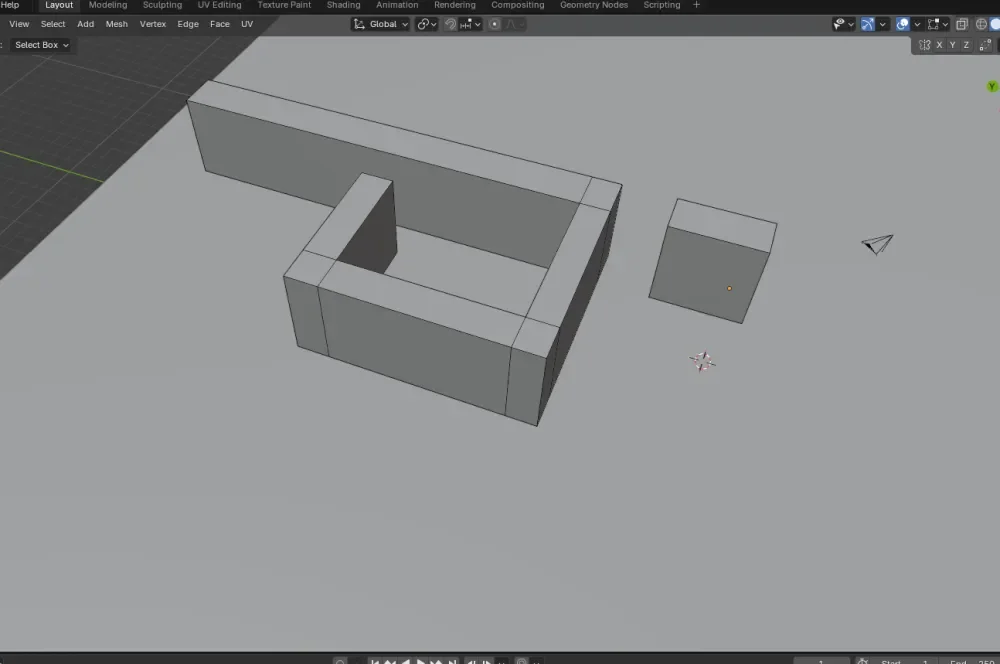Switch to Texture Paint workspace tab

point(284,4)
